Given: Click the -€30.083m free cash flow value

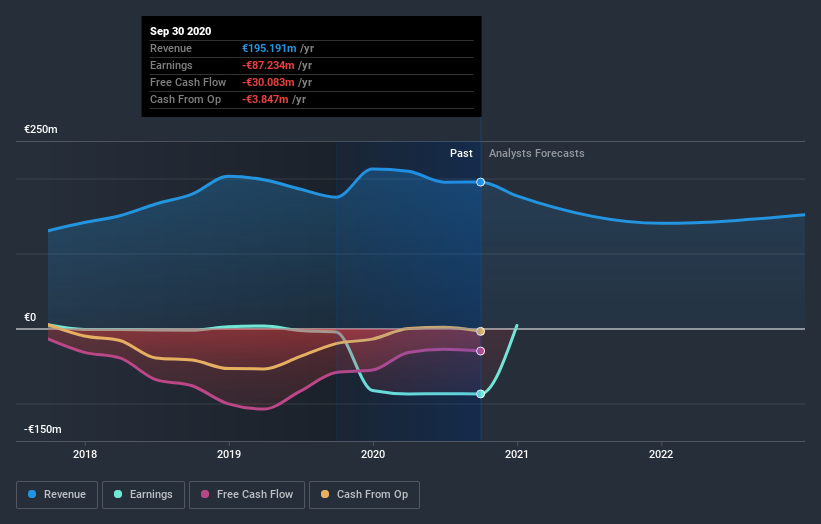Looking at the screenshot, I should click(x=268, y=82).
